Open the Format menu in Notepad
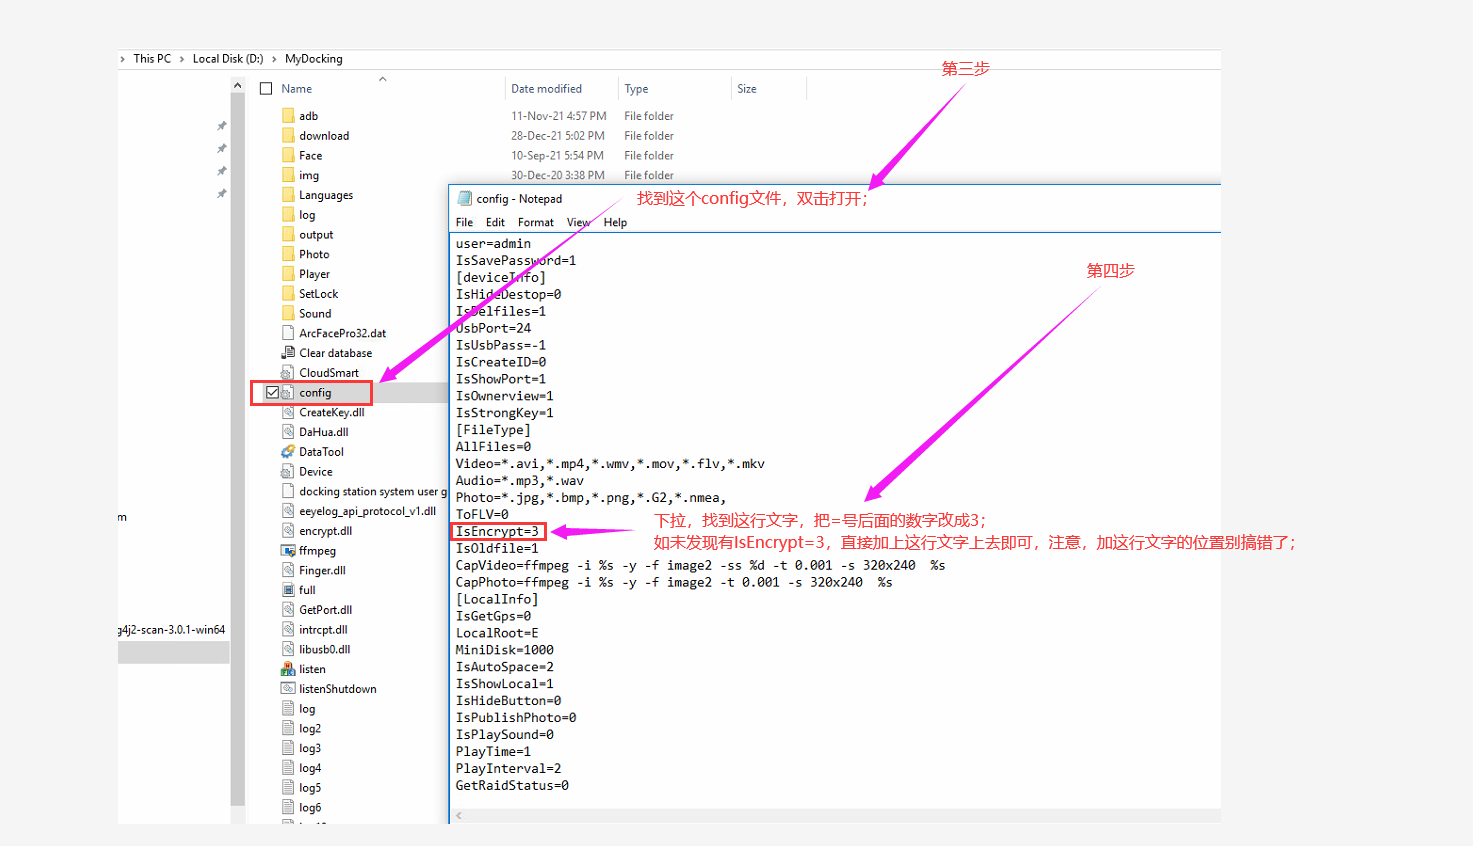Screen dimensions: 1473x846 tap(535, 222)
